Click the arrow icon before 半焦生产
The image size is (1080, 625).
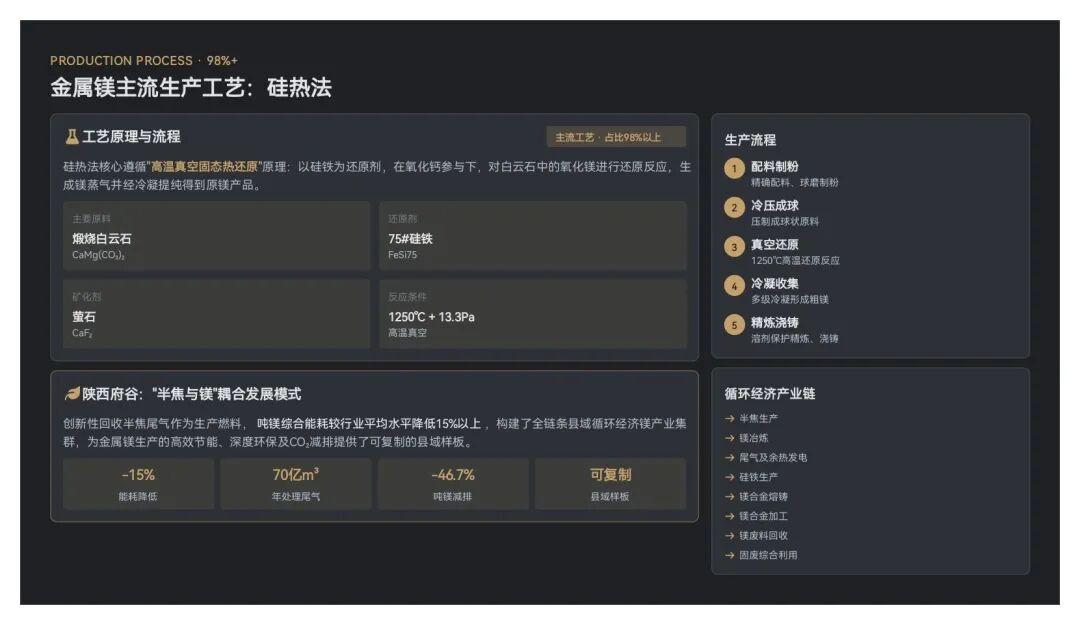[x=730, y=418]
